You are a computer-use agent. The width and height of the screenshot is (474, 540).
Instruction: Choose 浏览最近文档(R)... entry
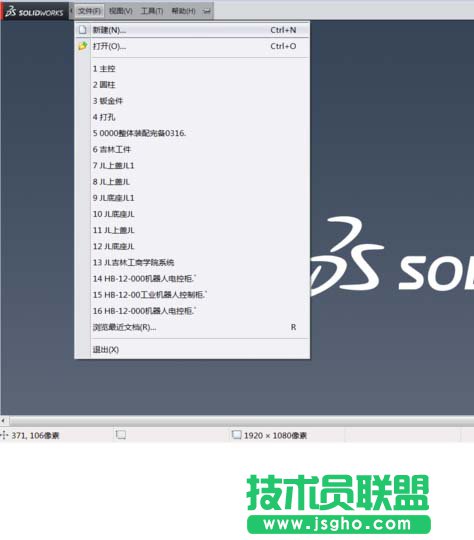(192, 327)
